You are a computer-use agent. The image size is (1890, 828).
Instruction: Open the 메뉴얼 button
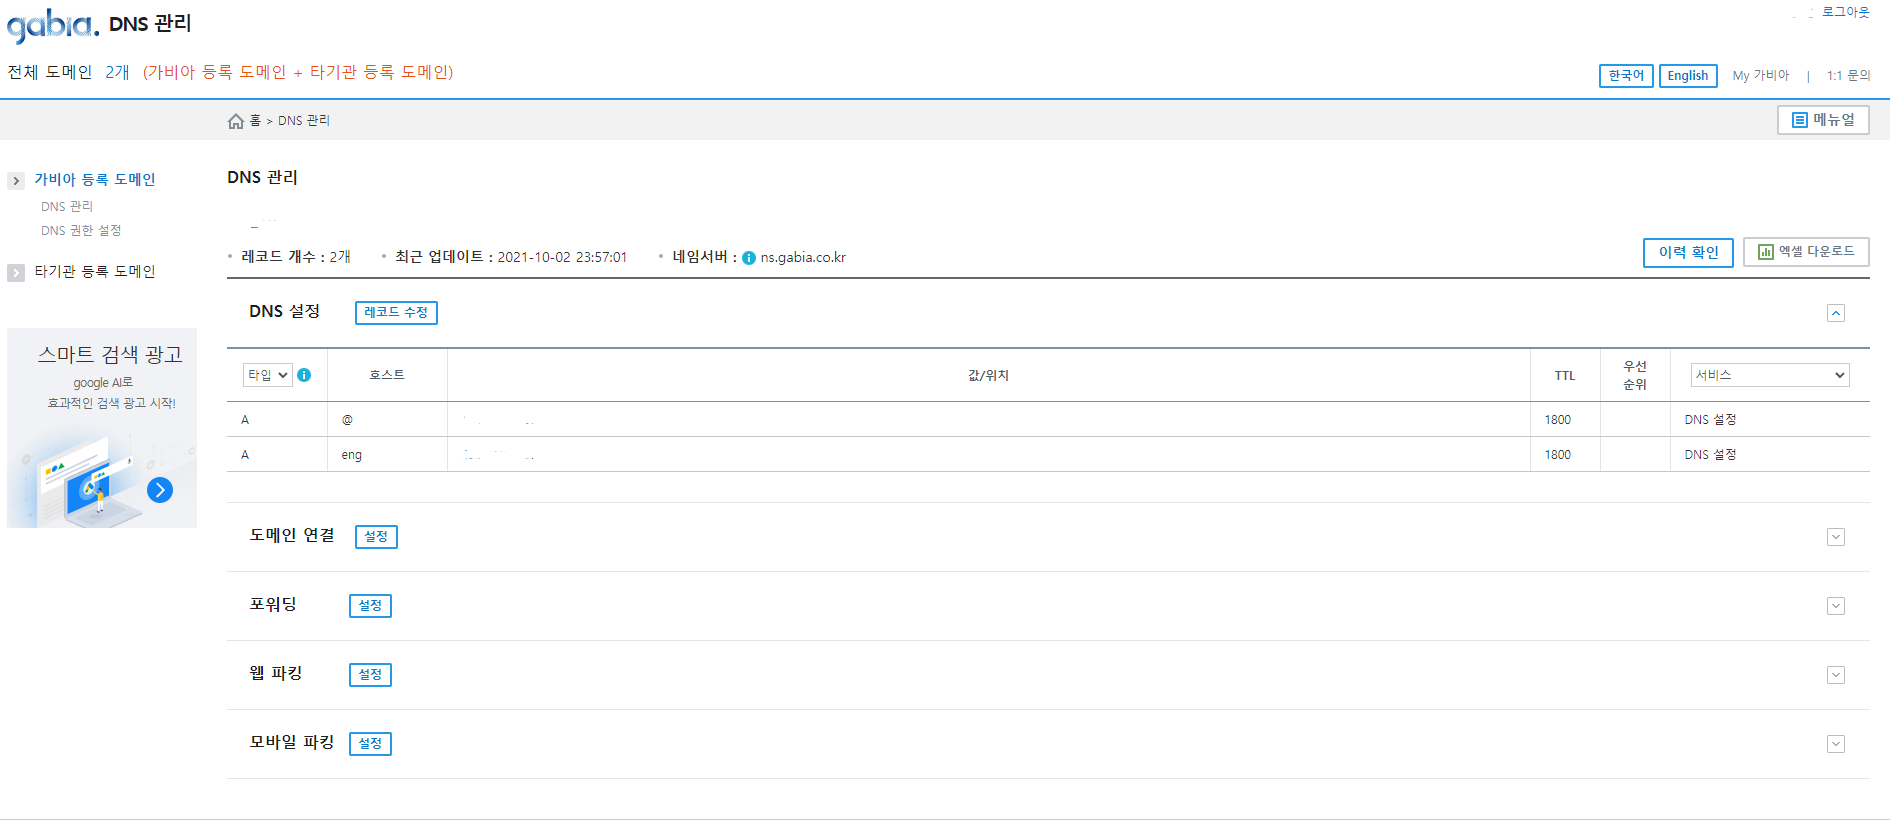tap(1823, 120)
